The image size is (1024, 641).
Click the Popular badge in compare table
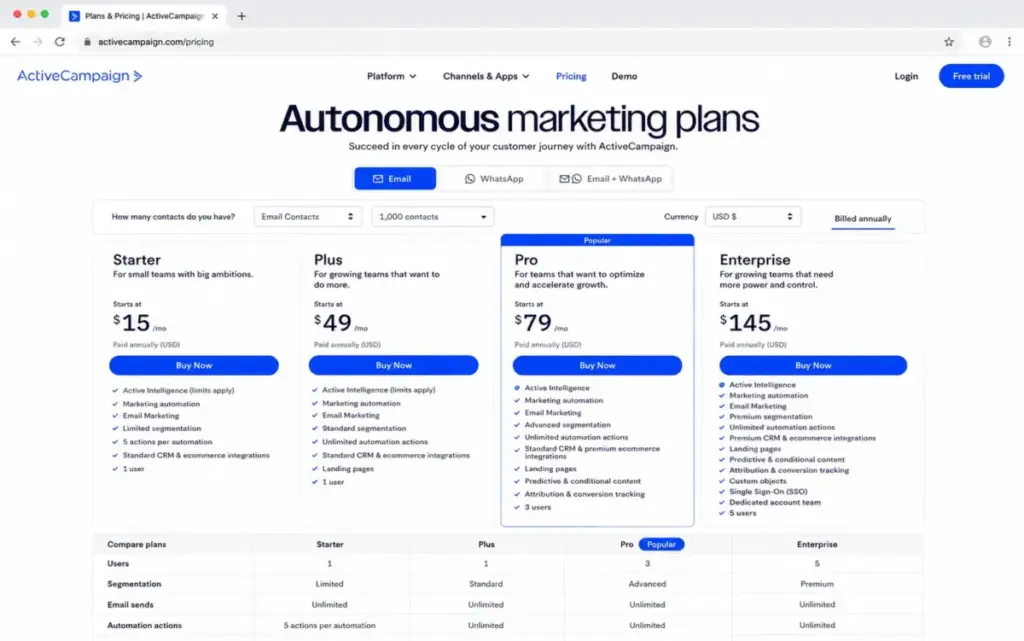[661, 544]
